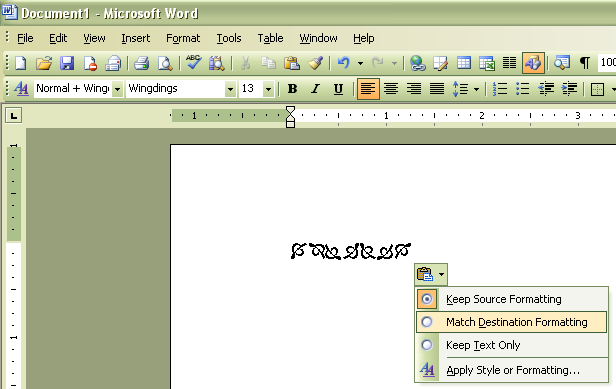Open the Help menu
This screenshot has width=616, height=389.
363,38
